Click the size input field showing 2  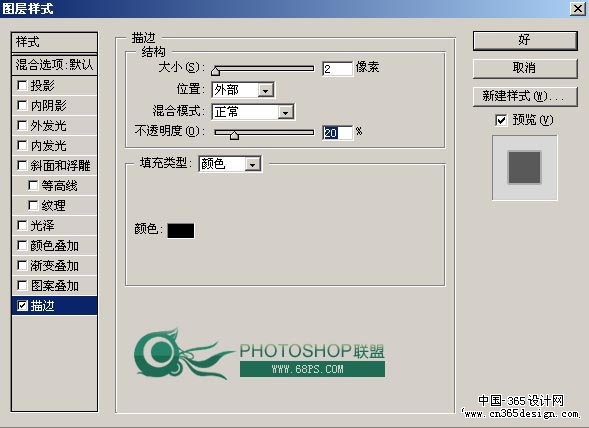(337, 69)
